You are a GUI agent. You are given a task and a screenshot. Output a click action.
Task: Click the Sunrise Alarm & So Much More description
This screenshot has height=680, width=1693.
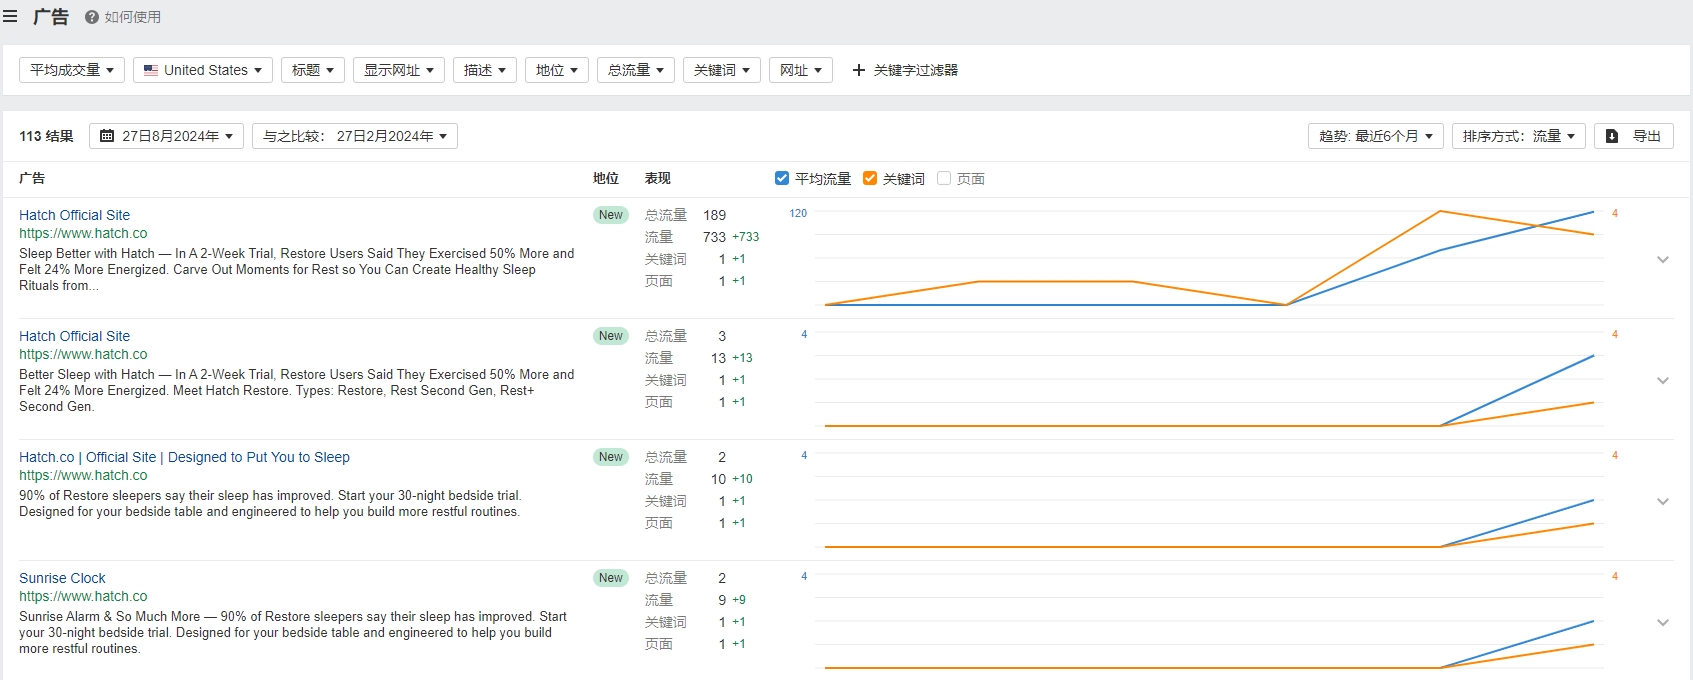293,633
